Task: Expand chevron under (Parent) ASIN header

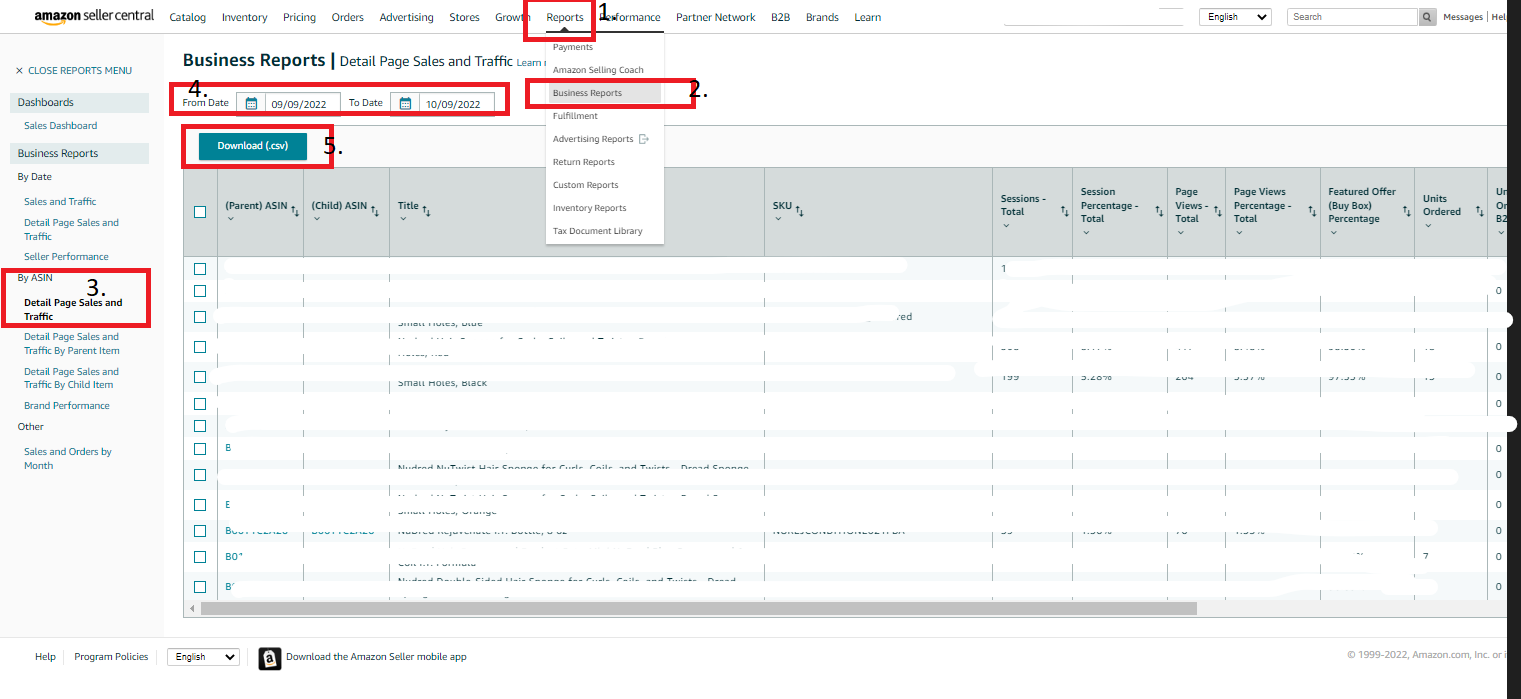Action: [229, 219]
